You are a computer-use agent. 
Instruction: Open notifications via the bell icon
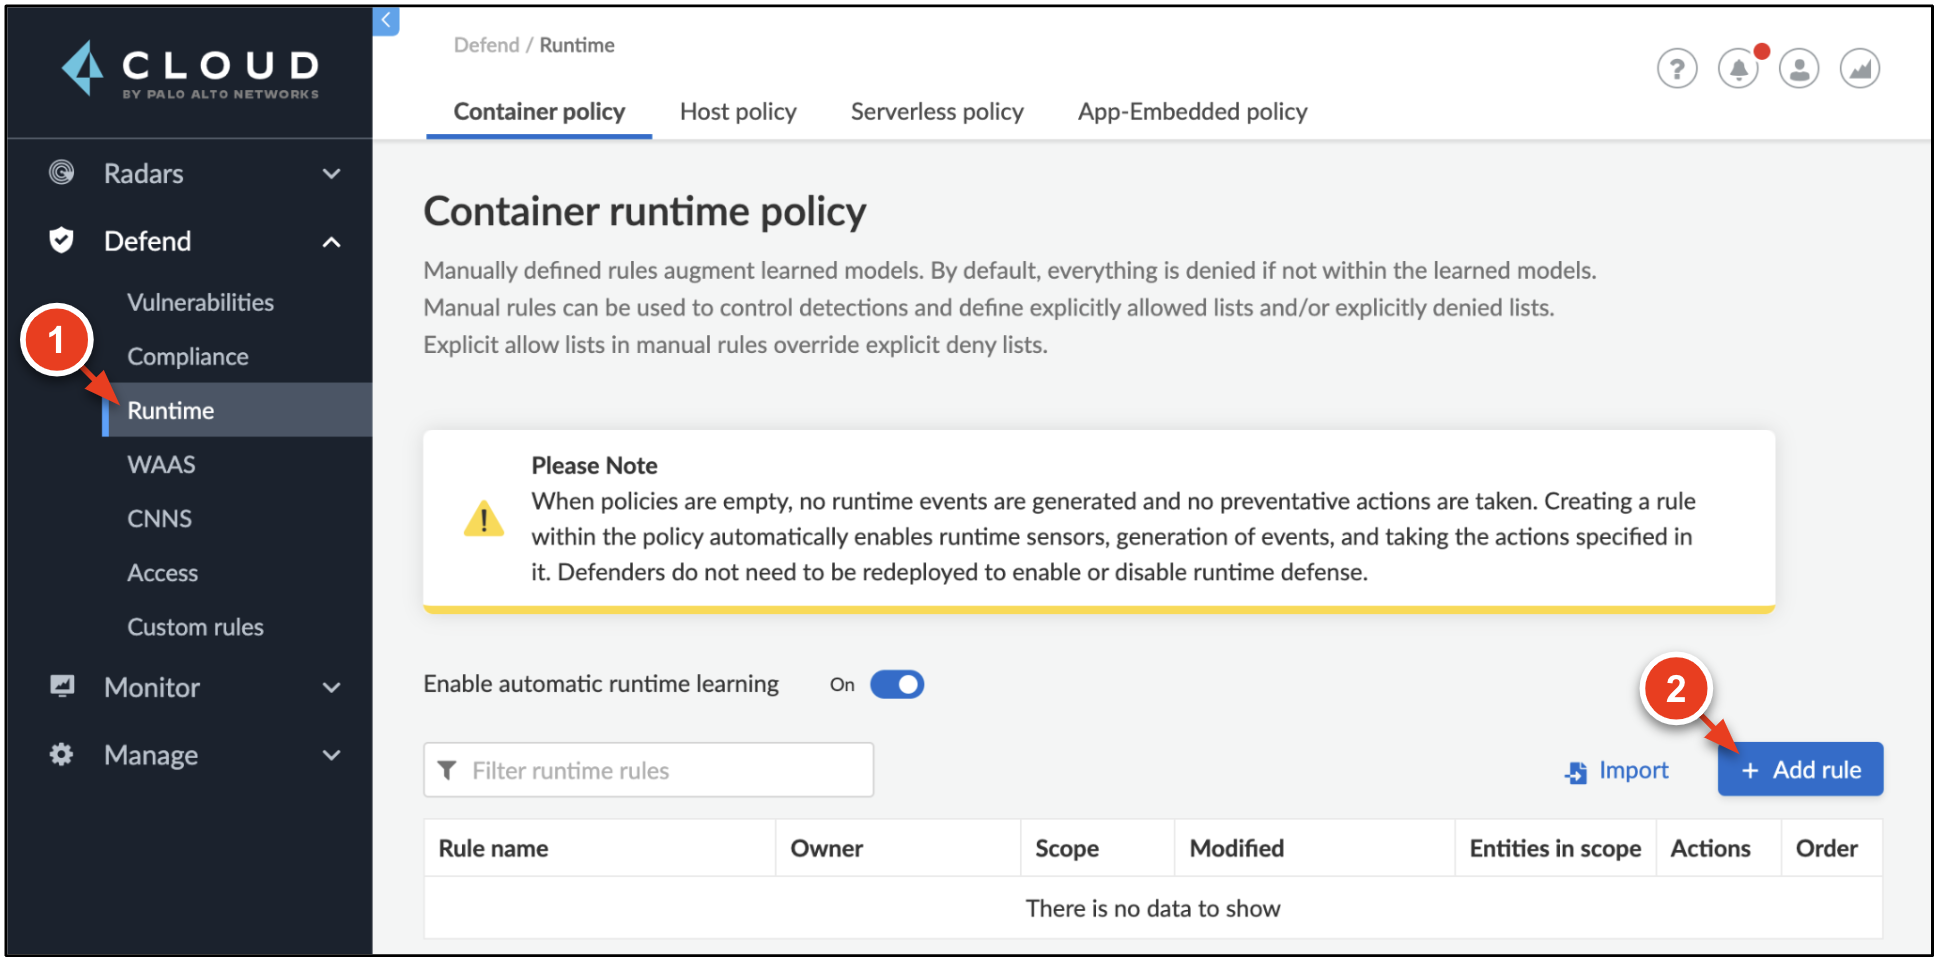click(1739, 68)
